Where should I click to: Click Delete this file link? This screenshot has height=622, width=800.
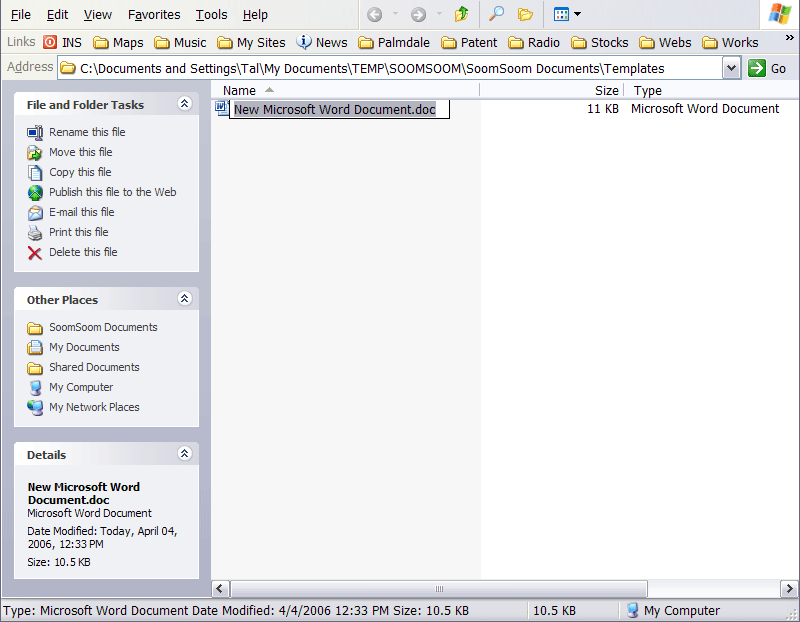coord(83,252)
